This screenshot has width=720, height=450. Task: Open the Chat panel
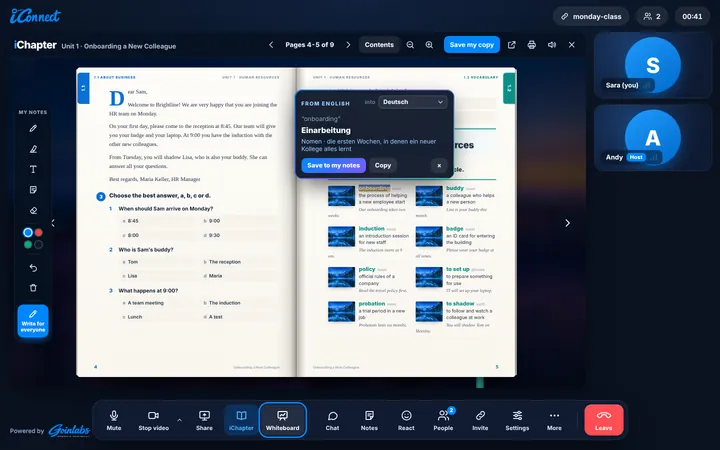click(332, 421)
